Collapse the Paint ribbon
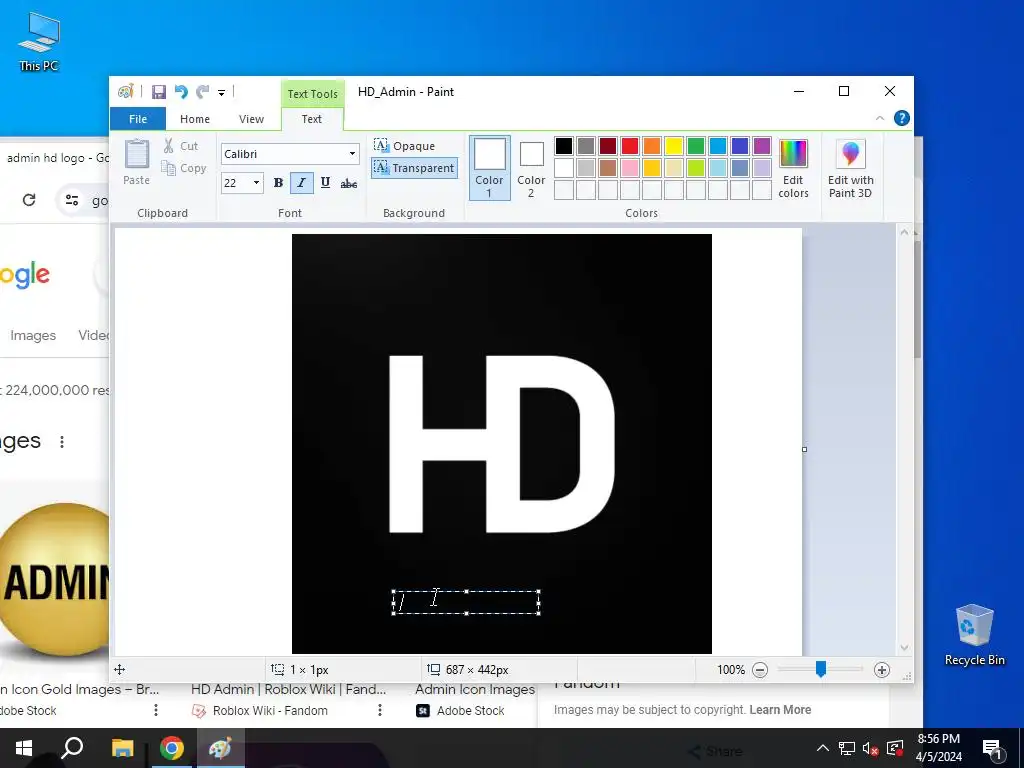 point(880,118)
